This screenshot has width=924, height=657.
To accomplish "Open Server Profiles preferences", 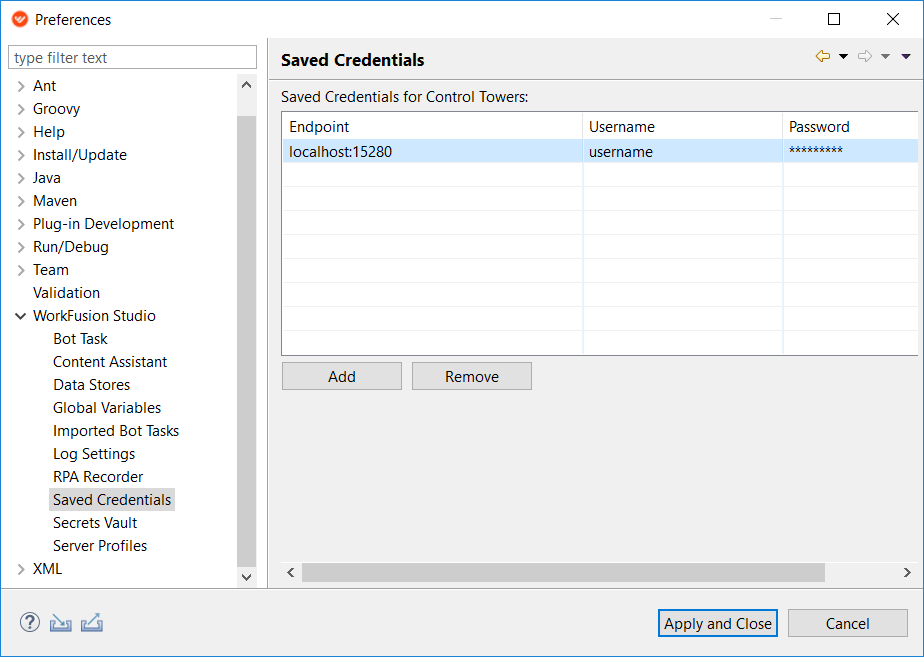I will click(x=100, y=546).
